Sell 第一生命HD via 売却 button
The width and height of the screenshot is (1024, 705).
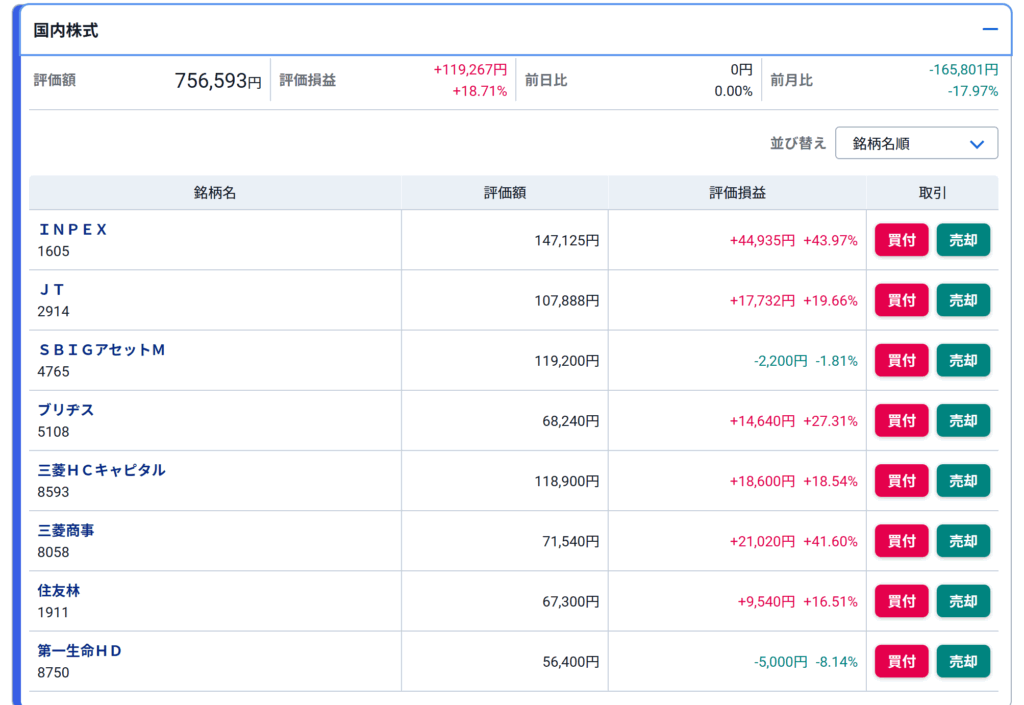coord(963,661)
